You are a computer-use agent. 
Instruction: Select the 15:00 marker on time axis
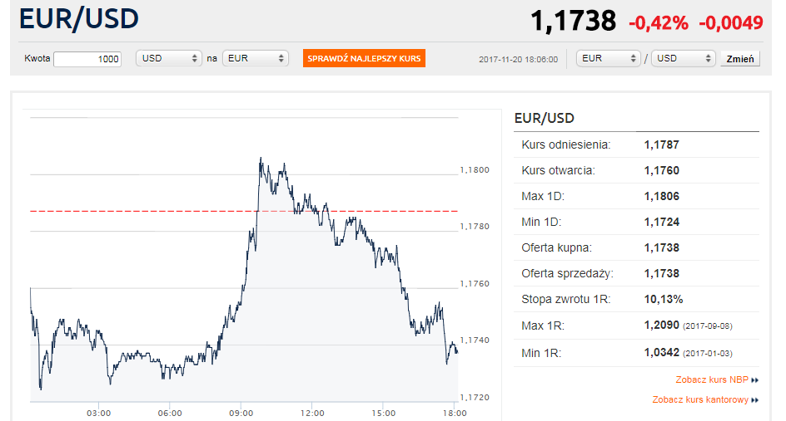tap(384, 411)
